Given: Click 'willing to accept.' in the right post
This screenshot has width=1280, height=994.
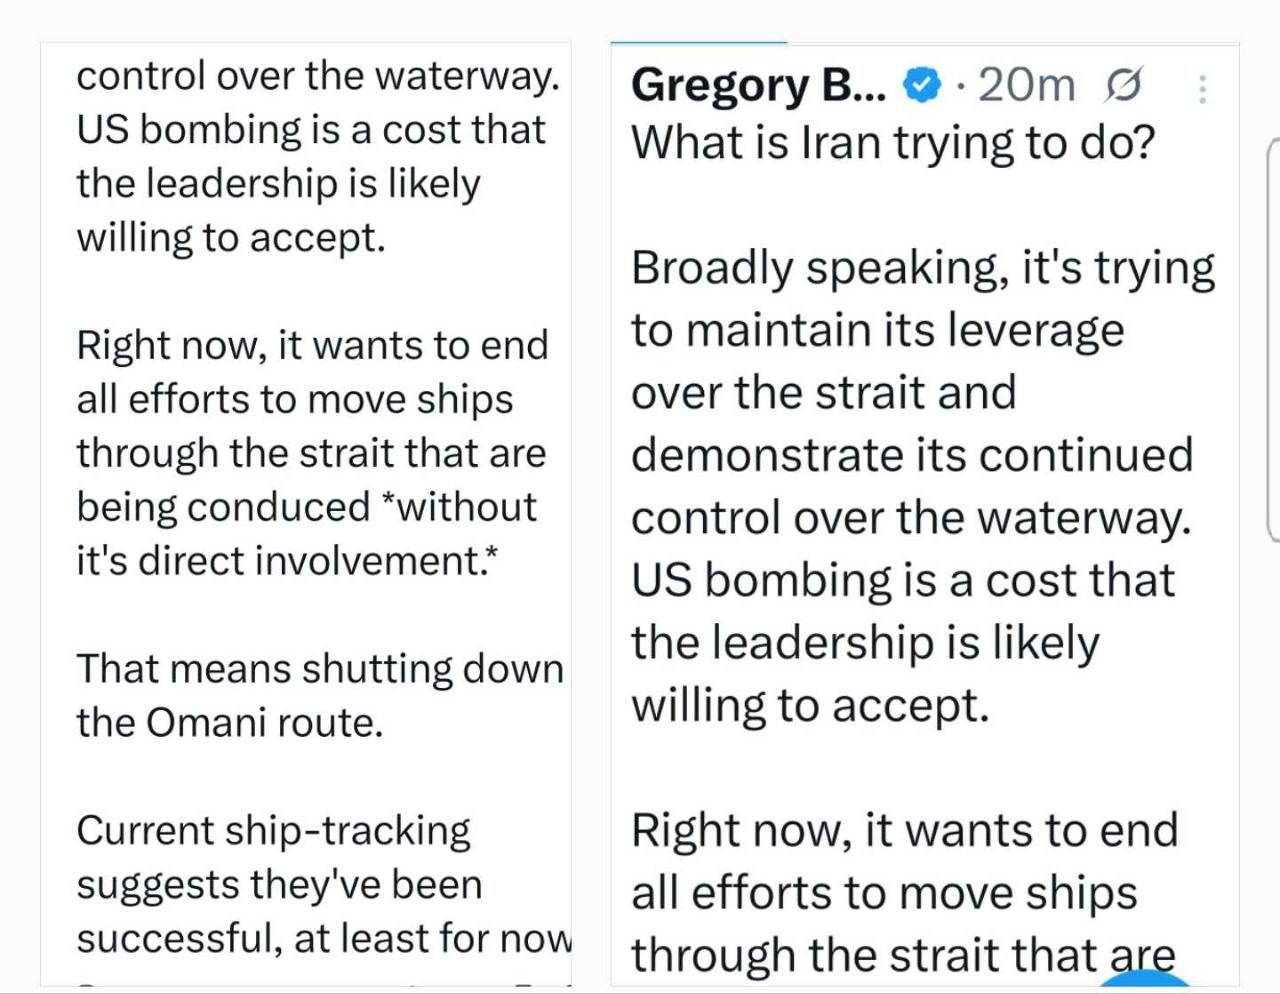Looking at the screenshot, I should (810, 705).
